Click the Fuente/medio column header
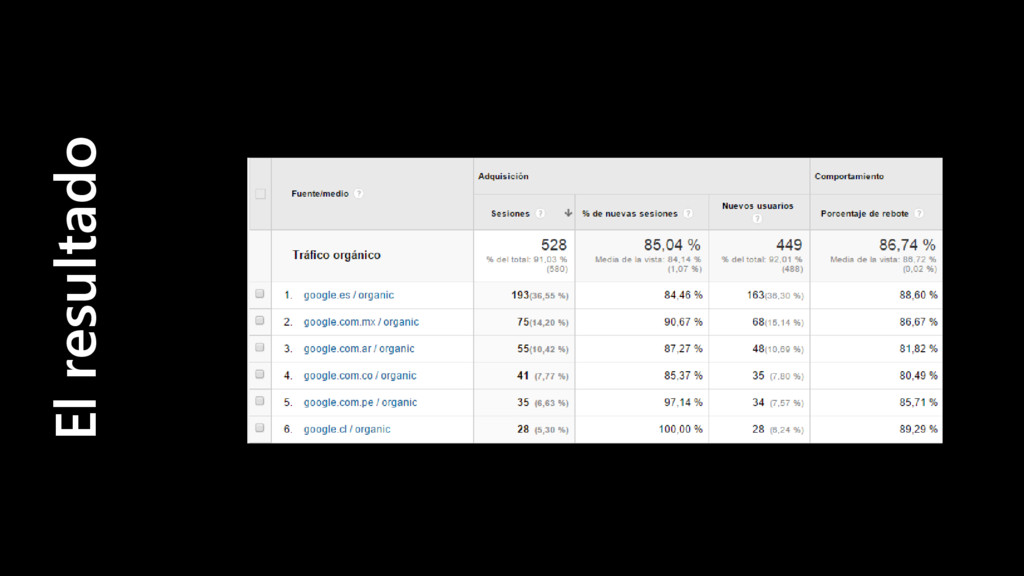This screenshot has height=576, width=1024. pos(319,193)
